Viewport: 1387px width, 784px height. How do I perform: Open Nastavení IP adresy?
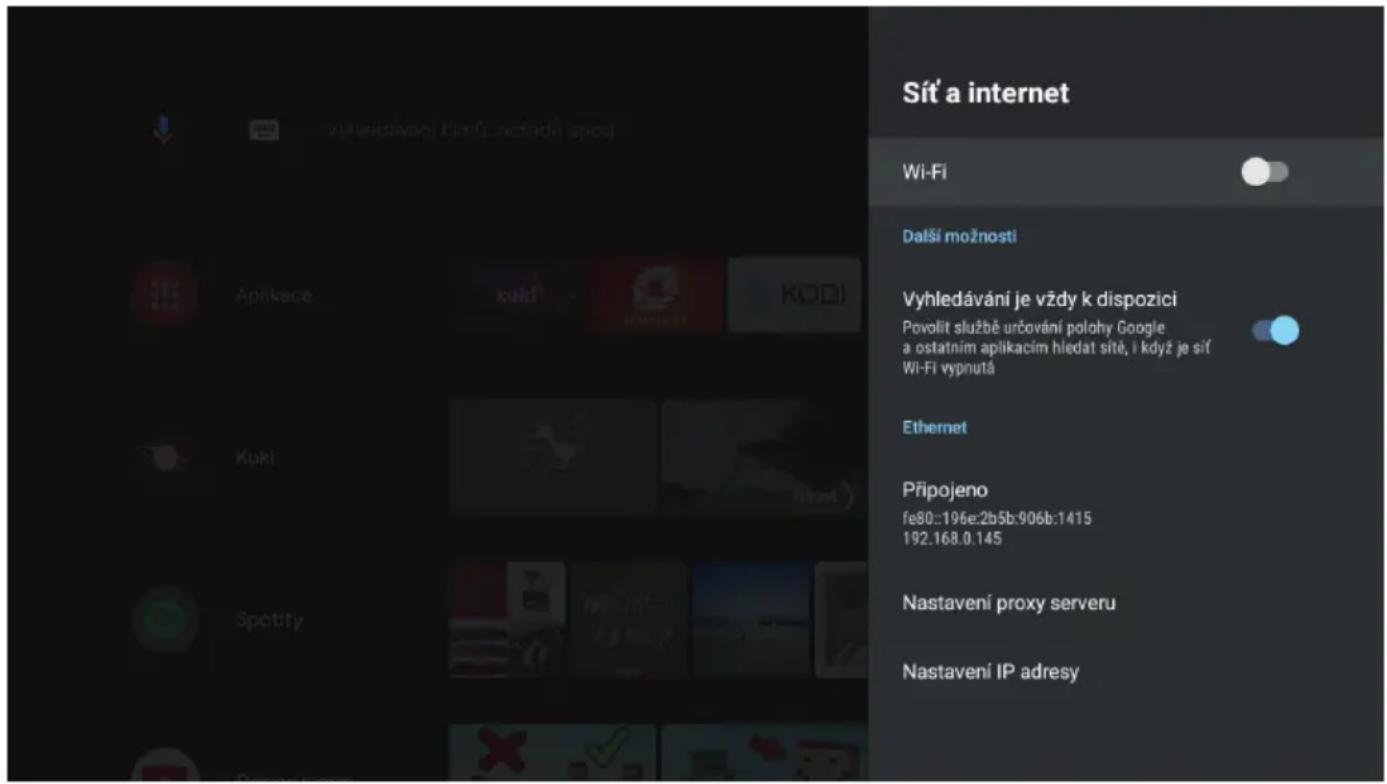[991, 672]
